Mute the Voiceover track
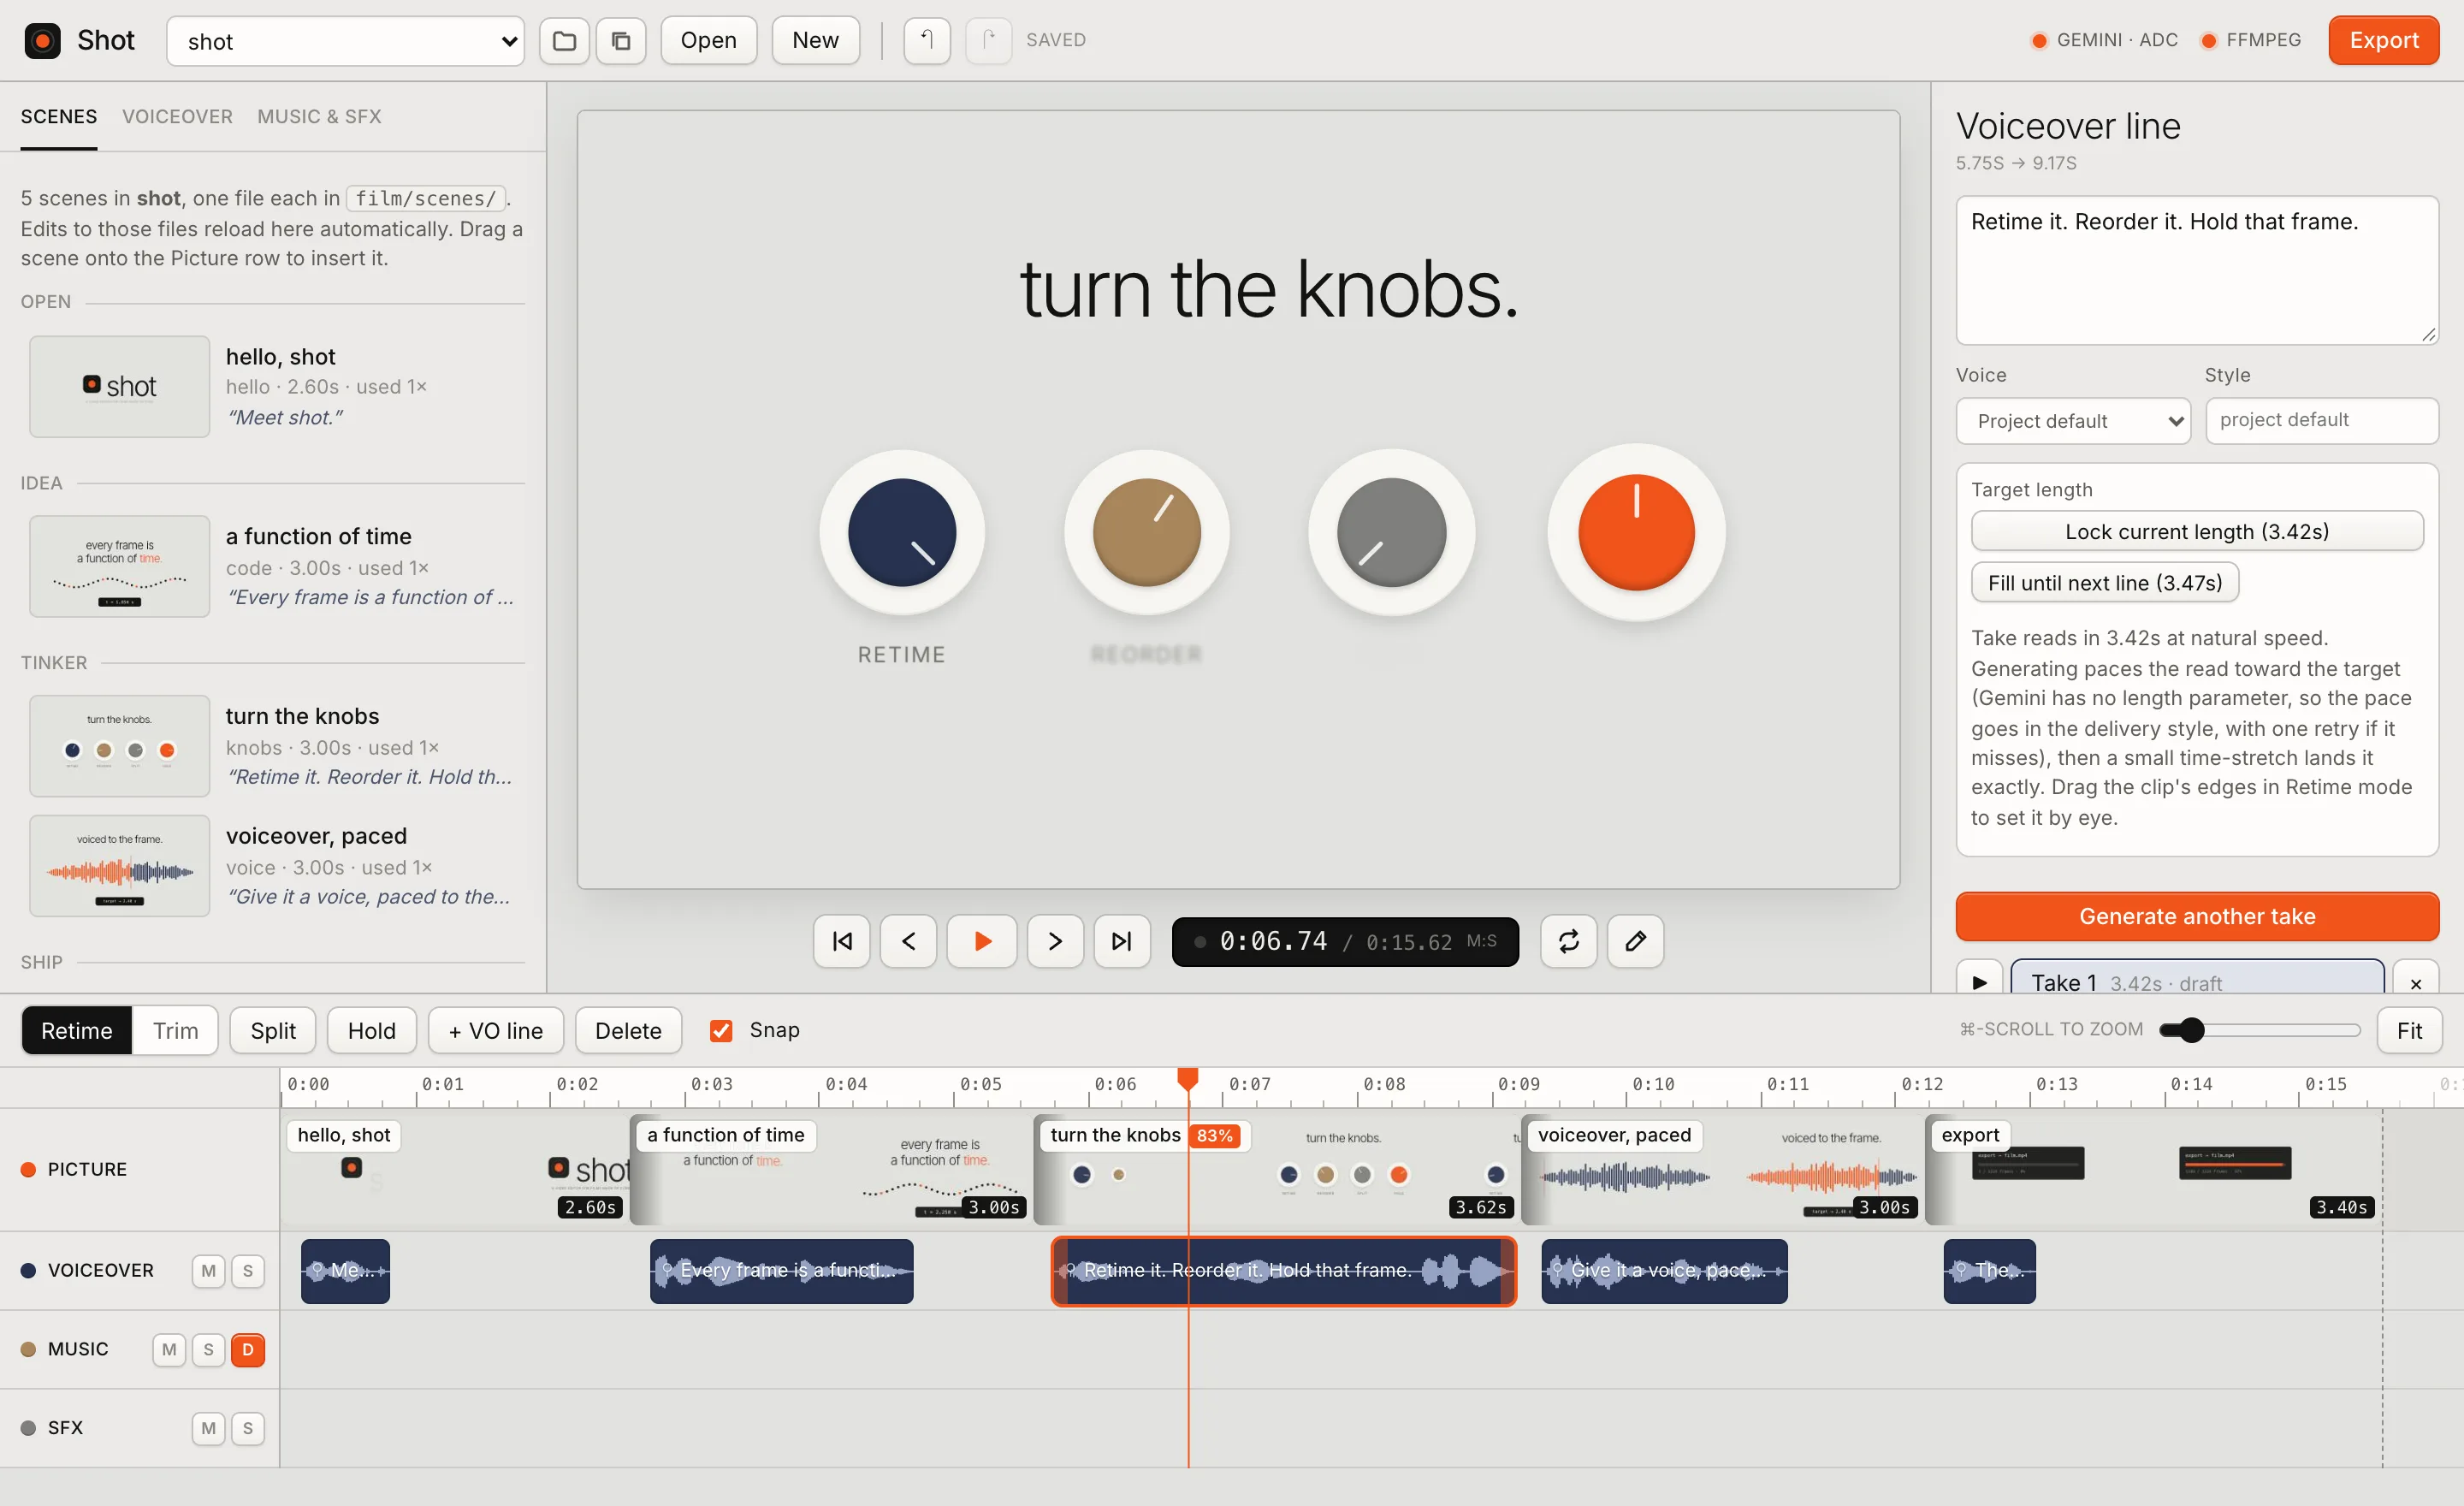 208,1271
